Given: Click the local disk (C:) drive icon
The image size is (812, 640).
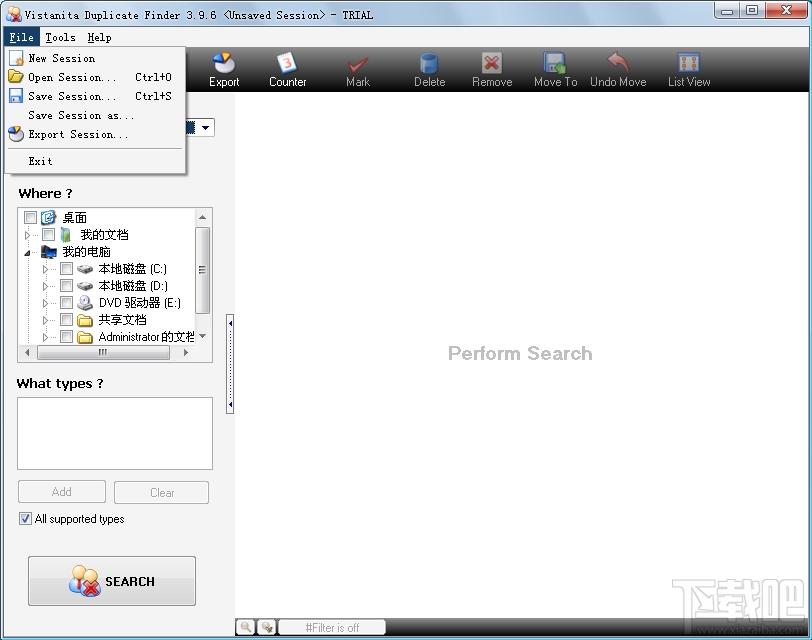Looking at the screenshot, I should pyautogui.click(x=85, y=269).
